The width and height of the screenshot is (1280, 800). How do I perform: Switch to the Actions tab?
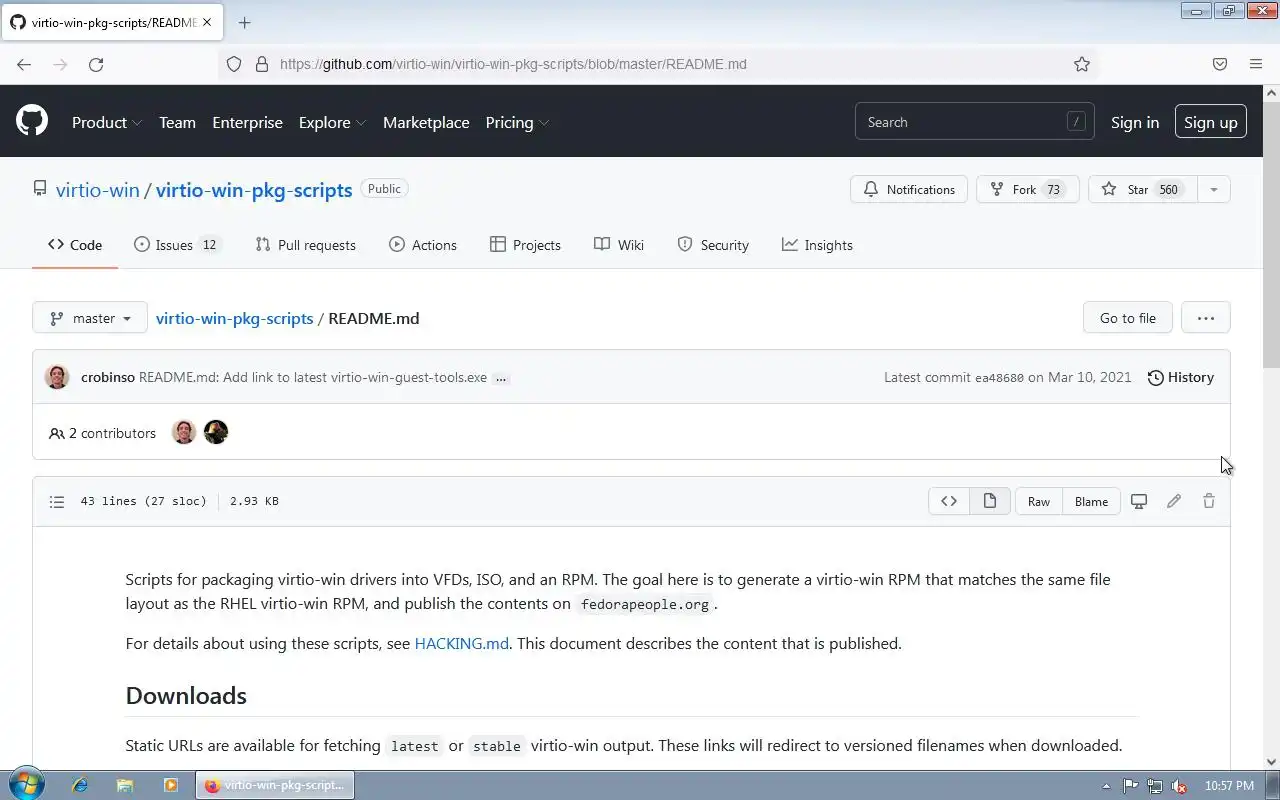[x=423, y=245]
